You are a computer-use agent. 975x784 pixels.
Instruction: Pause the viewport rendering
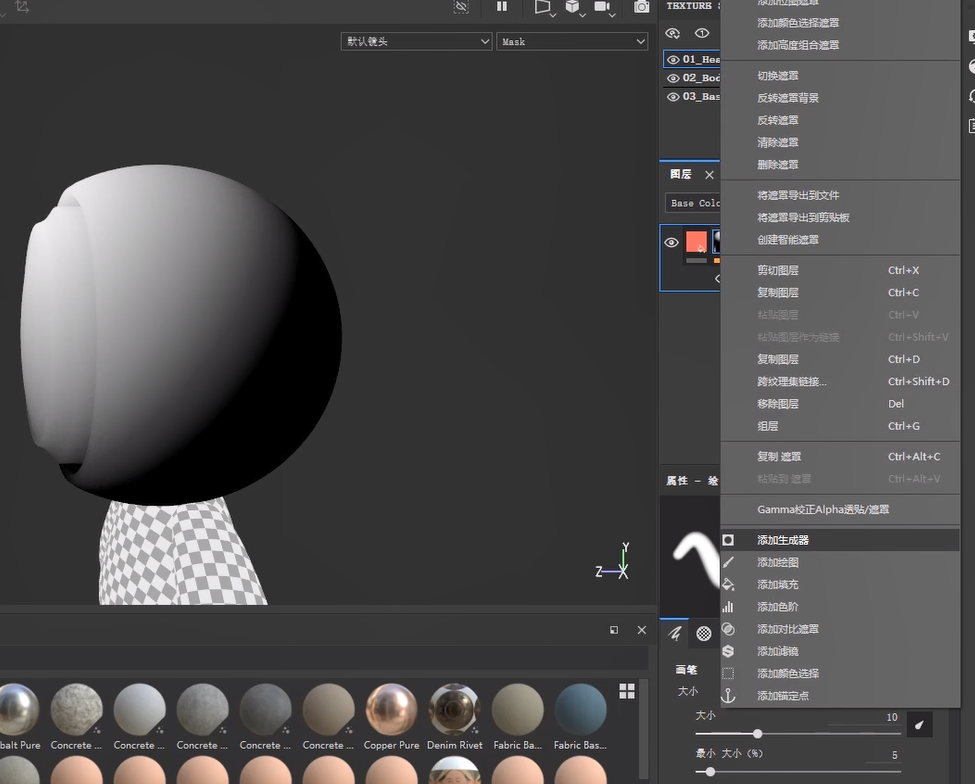click(x=502, y=6)
